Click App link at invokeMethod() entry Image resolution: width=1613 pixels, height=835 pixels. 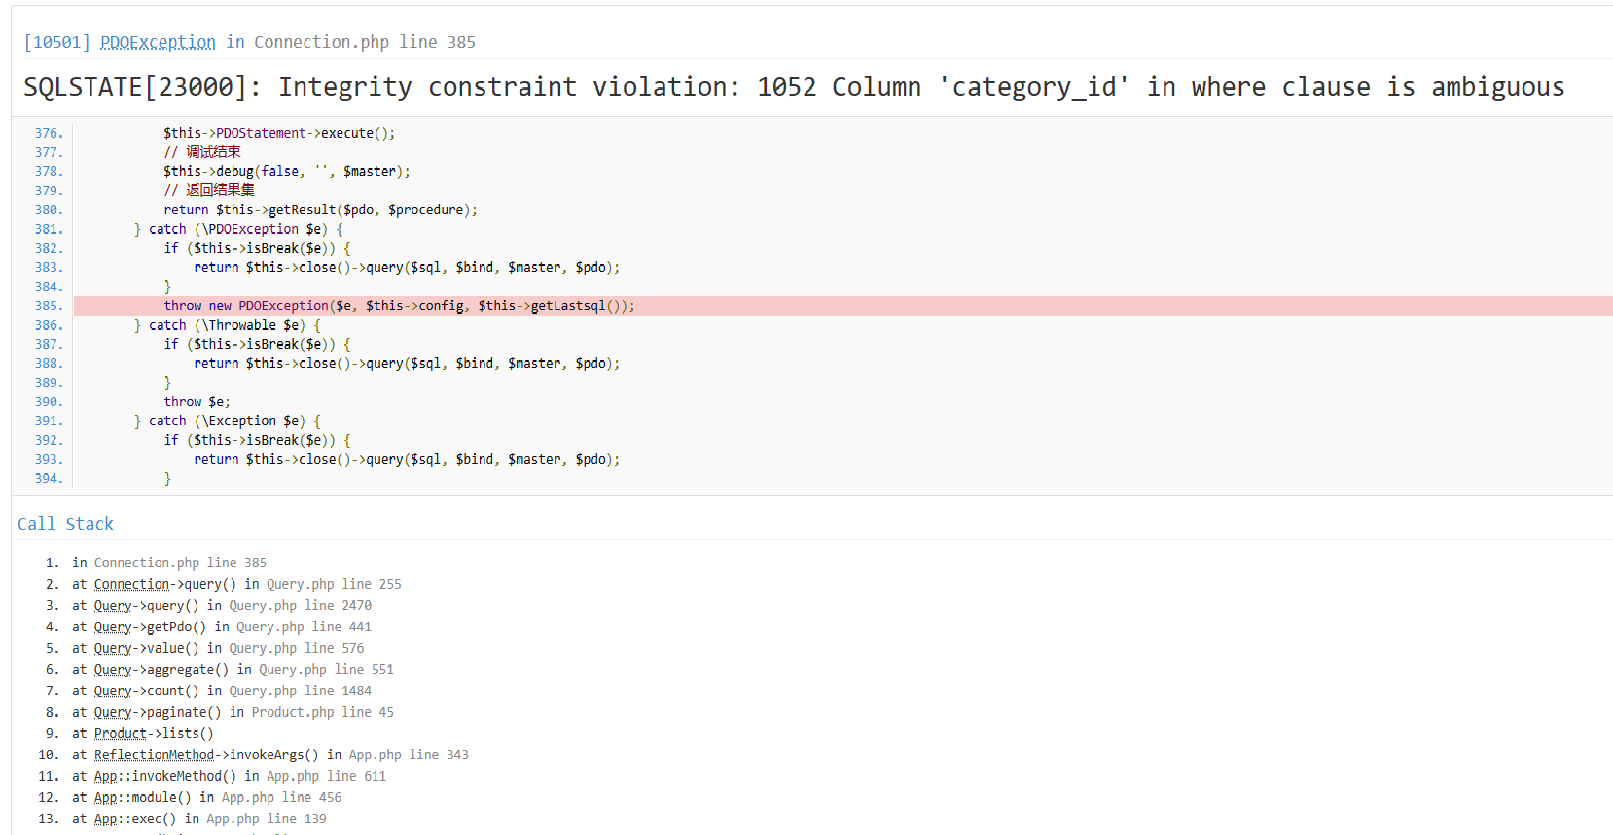coord(105,776)
